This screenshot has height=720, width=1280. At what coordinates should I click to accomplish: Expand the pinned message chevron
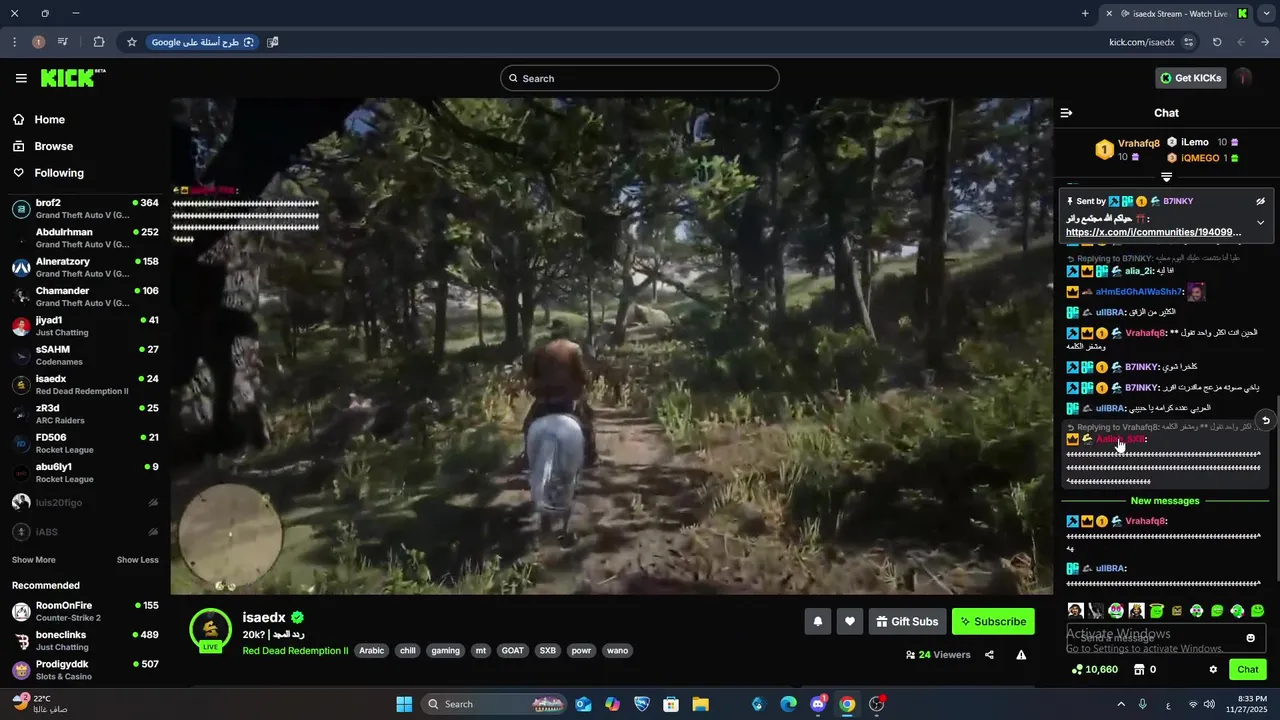(1261, 222)
